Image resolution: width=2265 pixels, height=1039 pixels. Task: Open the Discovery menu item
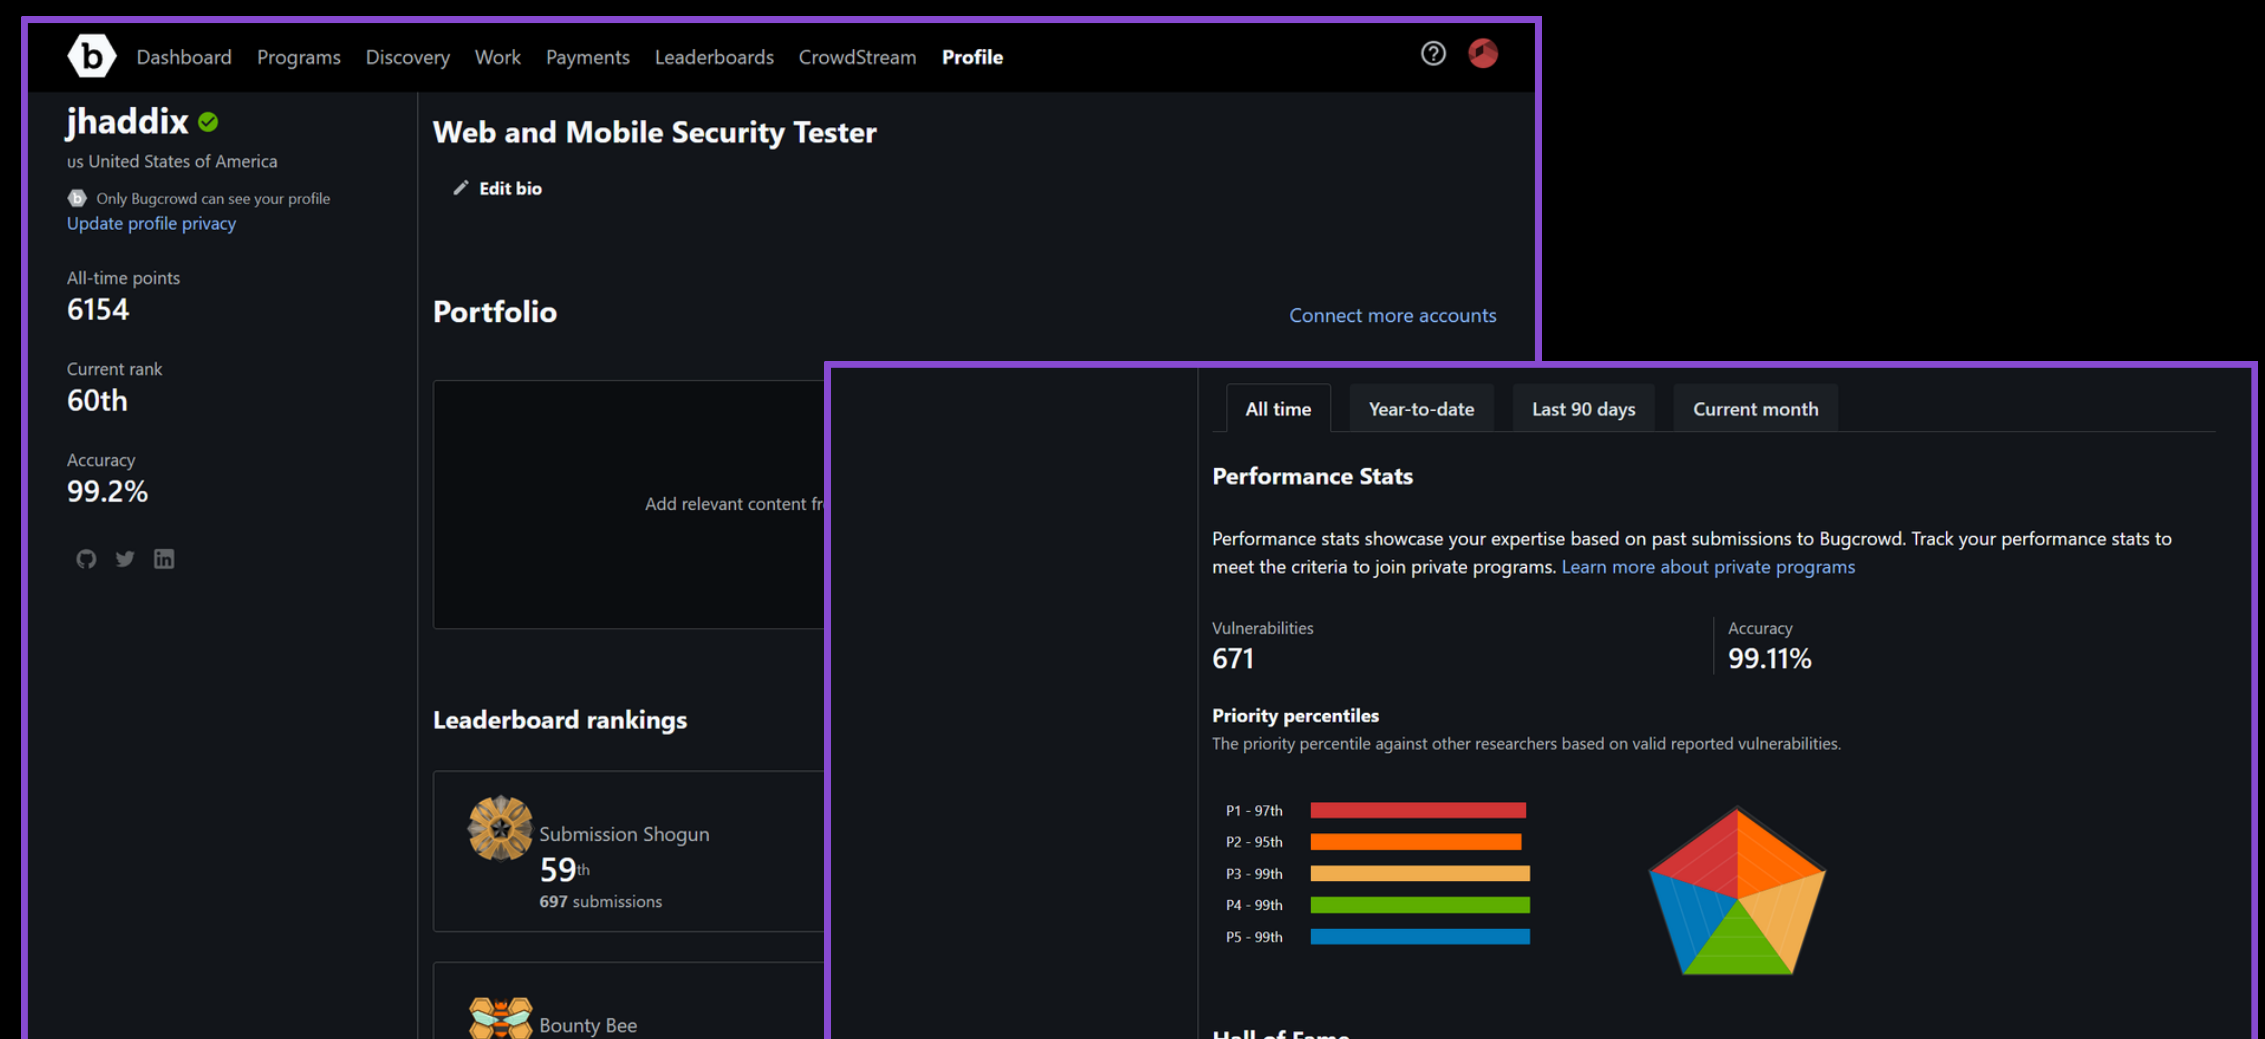point(408,57)
